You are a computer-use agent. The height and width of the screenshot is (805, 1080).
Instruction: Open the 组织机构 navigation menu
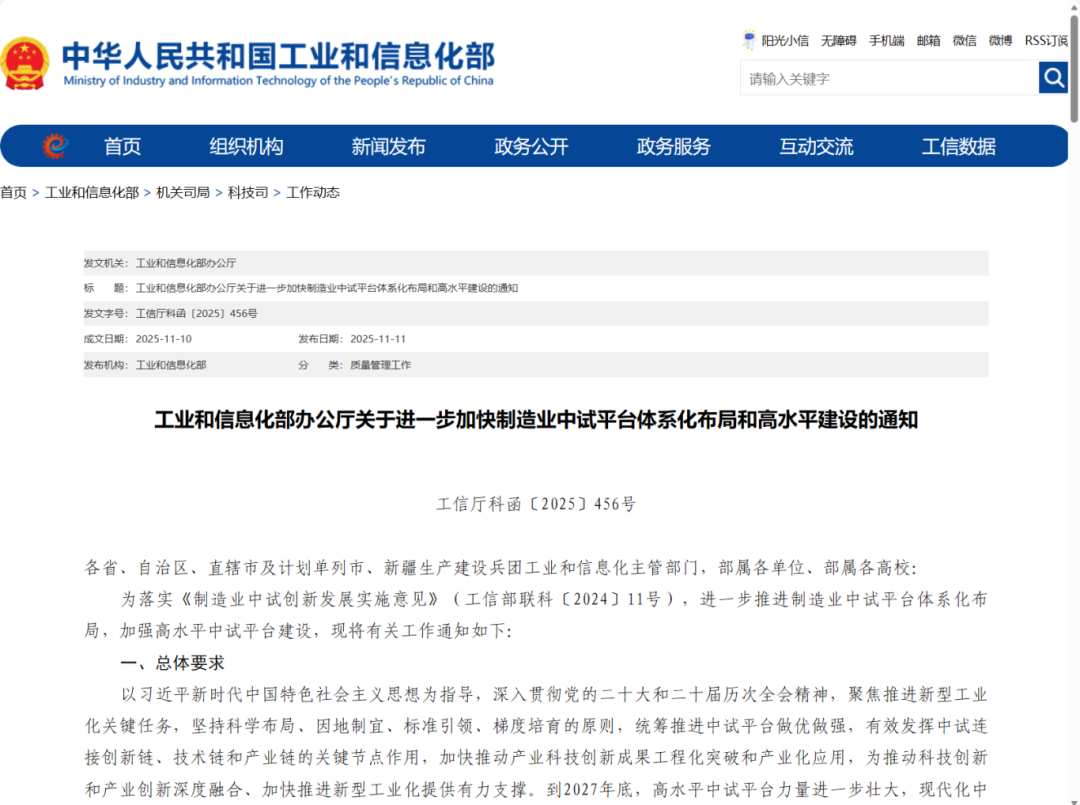pos(245,146)
